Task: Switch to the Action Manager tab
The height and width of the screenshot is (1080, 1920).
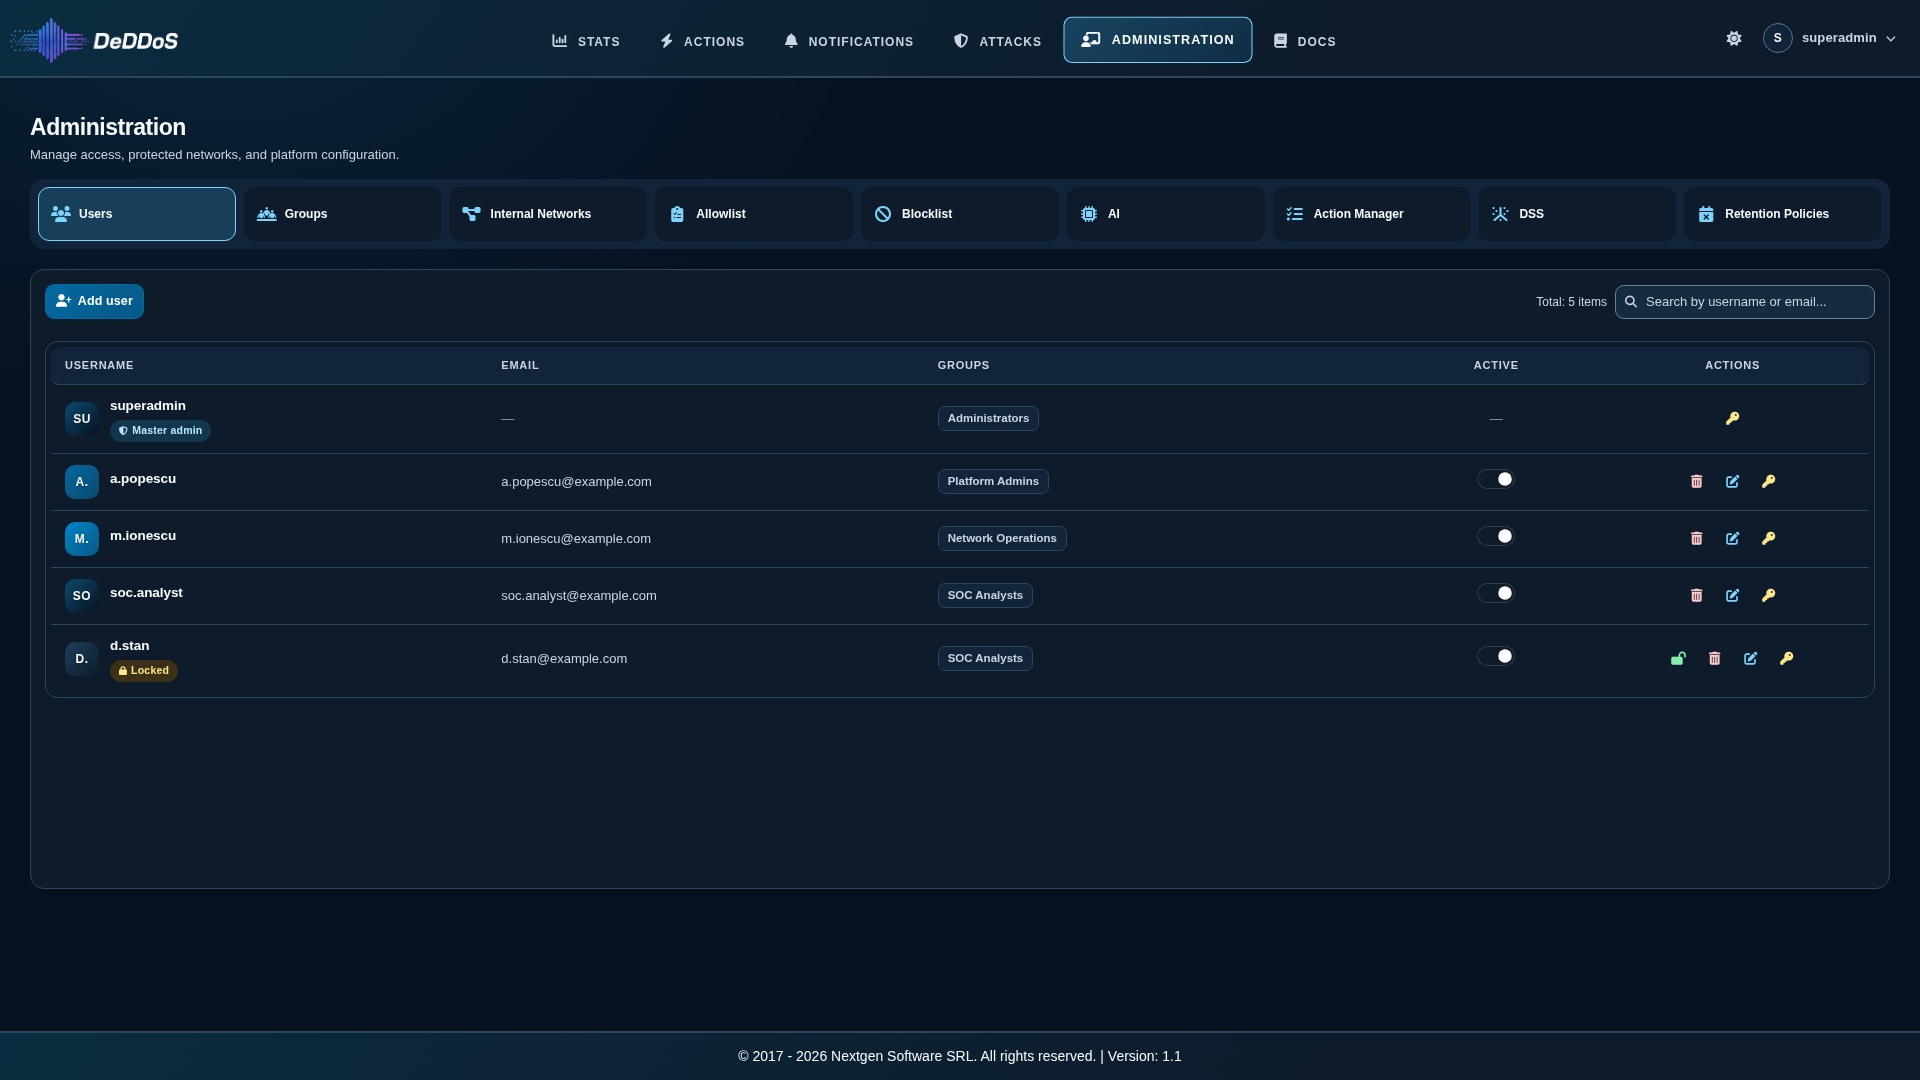Action: click(x=1371, y=214)
